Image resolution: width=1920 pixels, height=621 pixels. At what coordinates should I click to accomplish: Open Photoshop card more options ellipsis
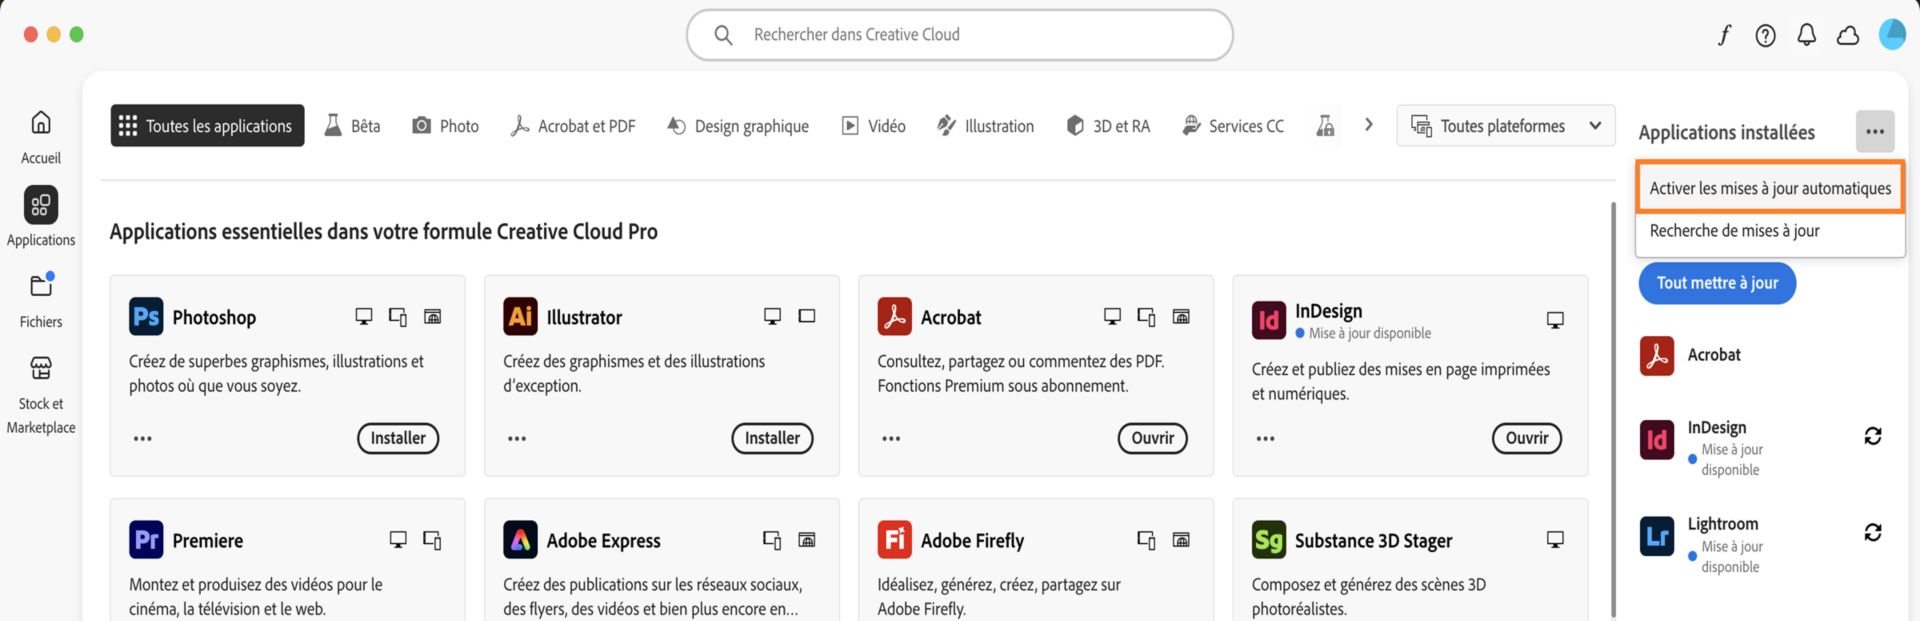(143, 438)
